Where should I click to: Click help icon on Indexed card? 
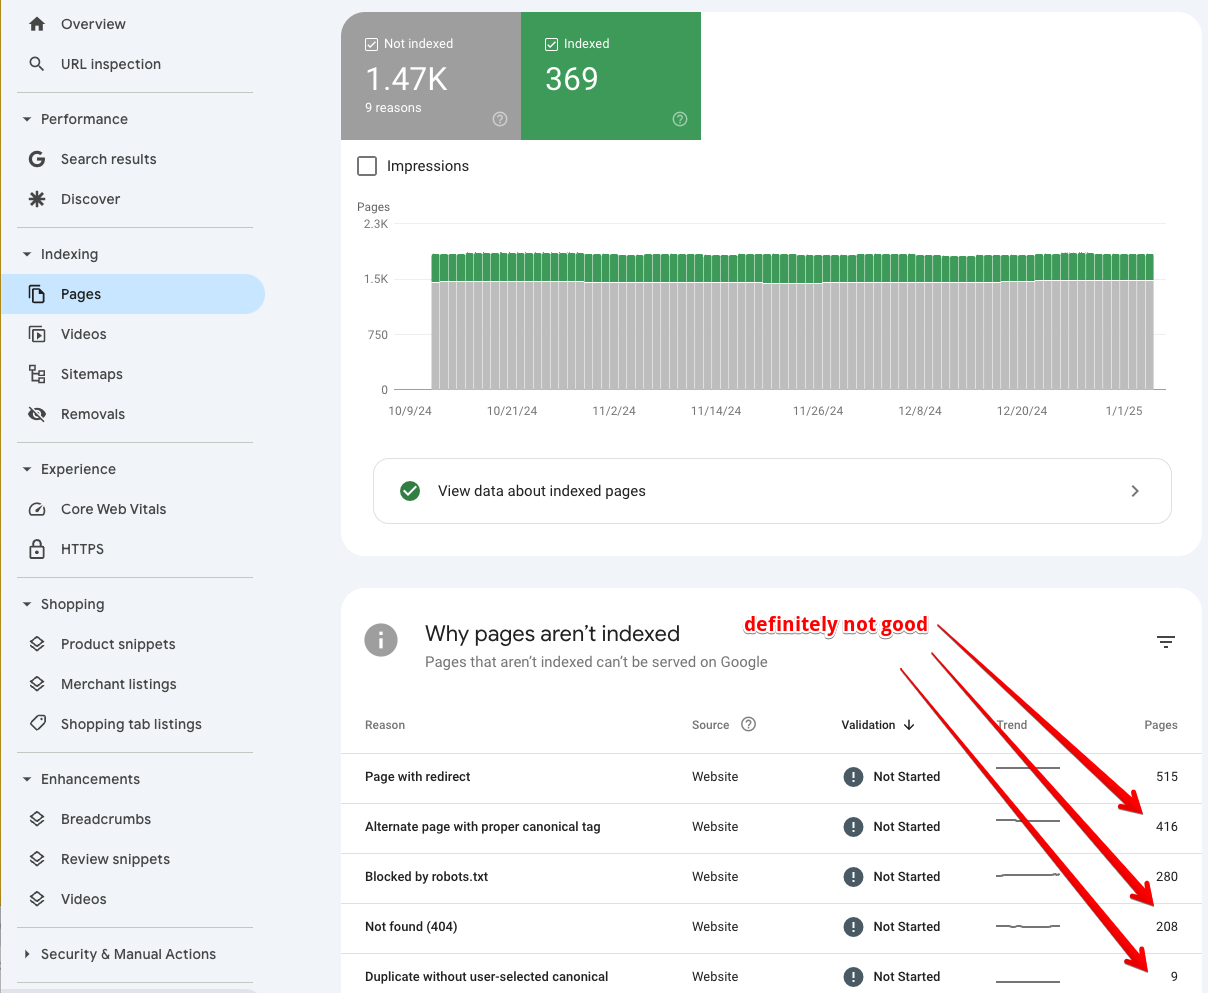pos(680,119)
